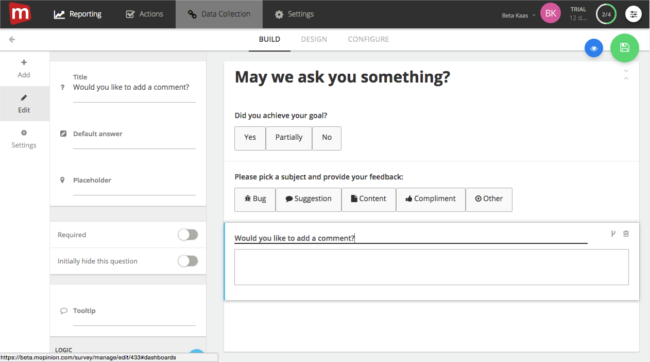Open the Data Collection menu
650x362 pixels.
[x=219, y=14]
